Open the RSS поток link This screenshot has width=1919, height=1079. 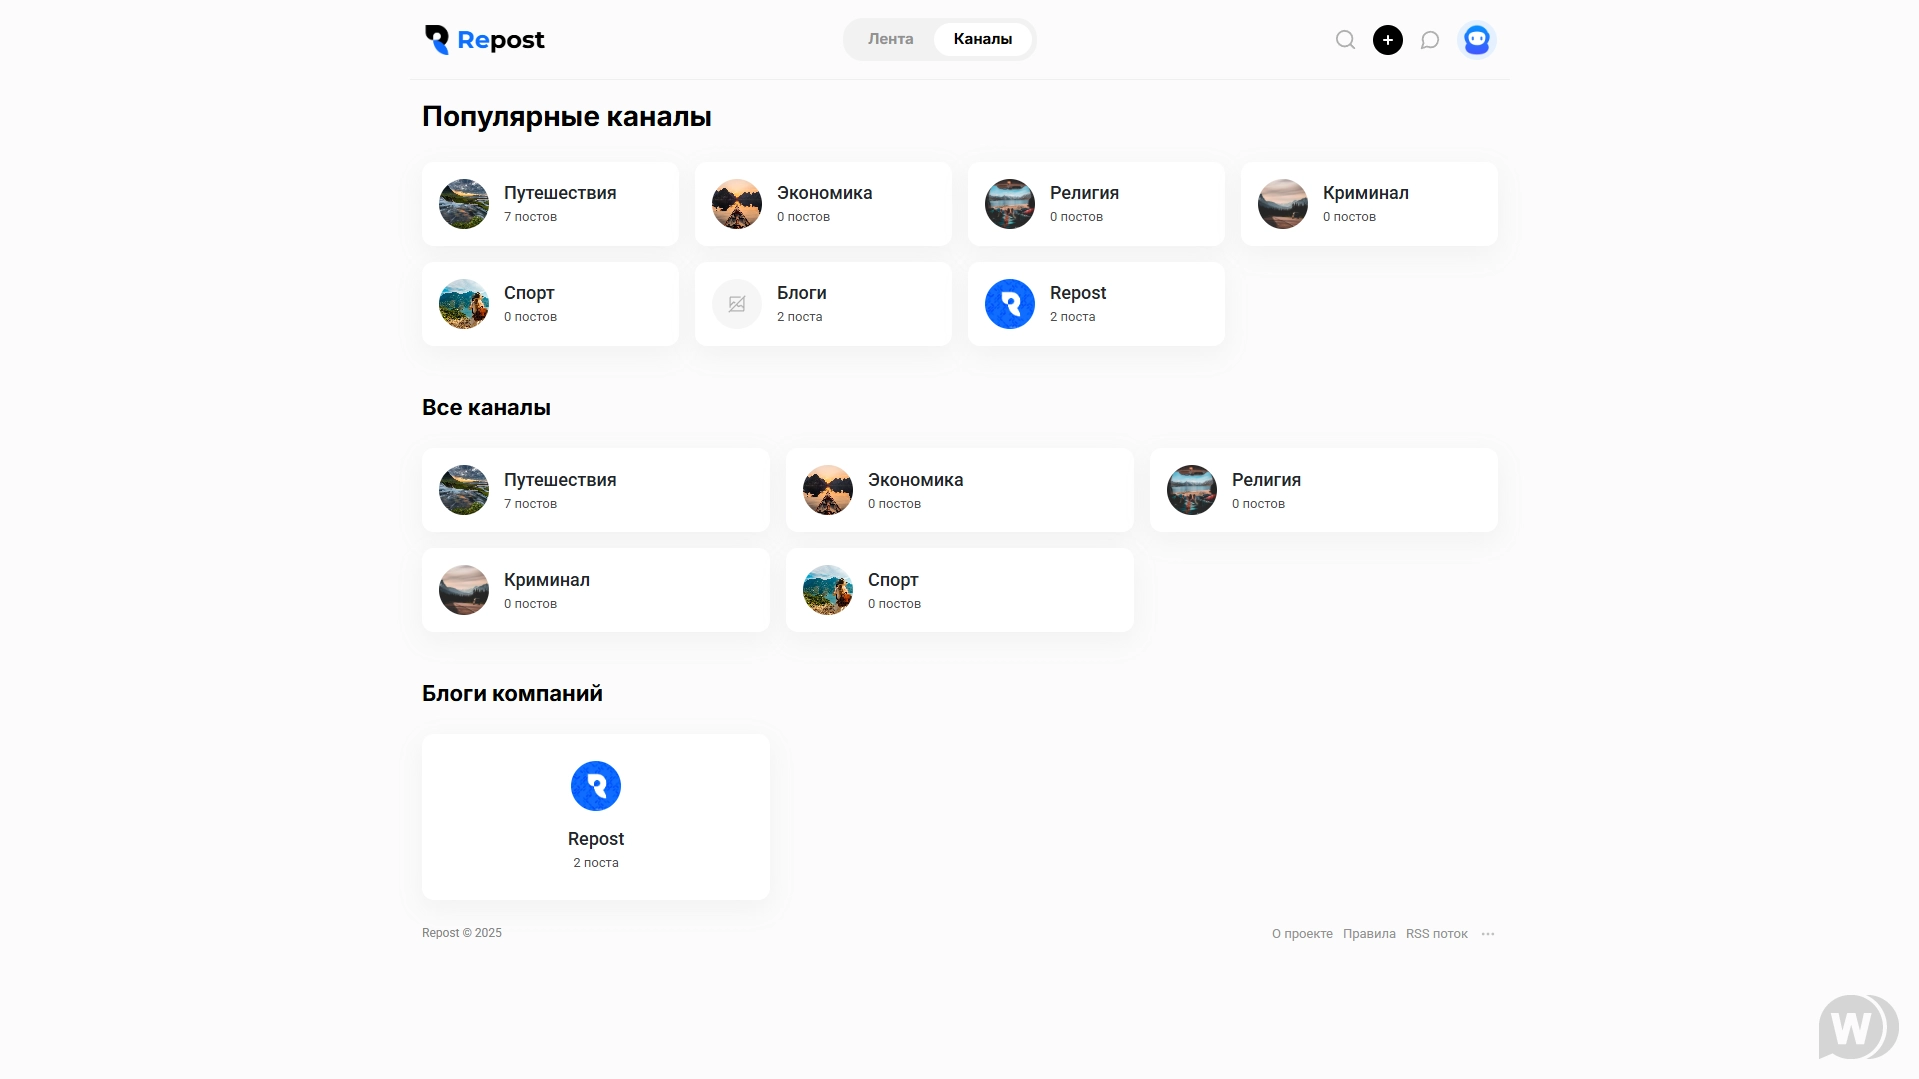[x=1436, y=934]
